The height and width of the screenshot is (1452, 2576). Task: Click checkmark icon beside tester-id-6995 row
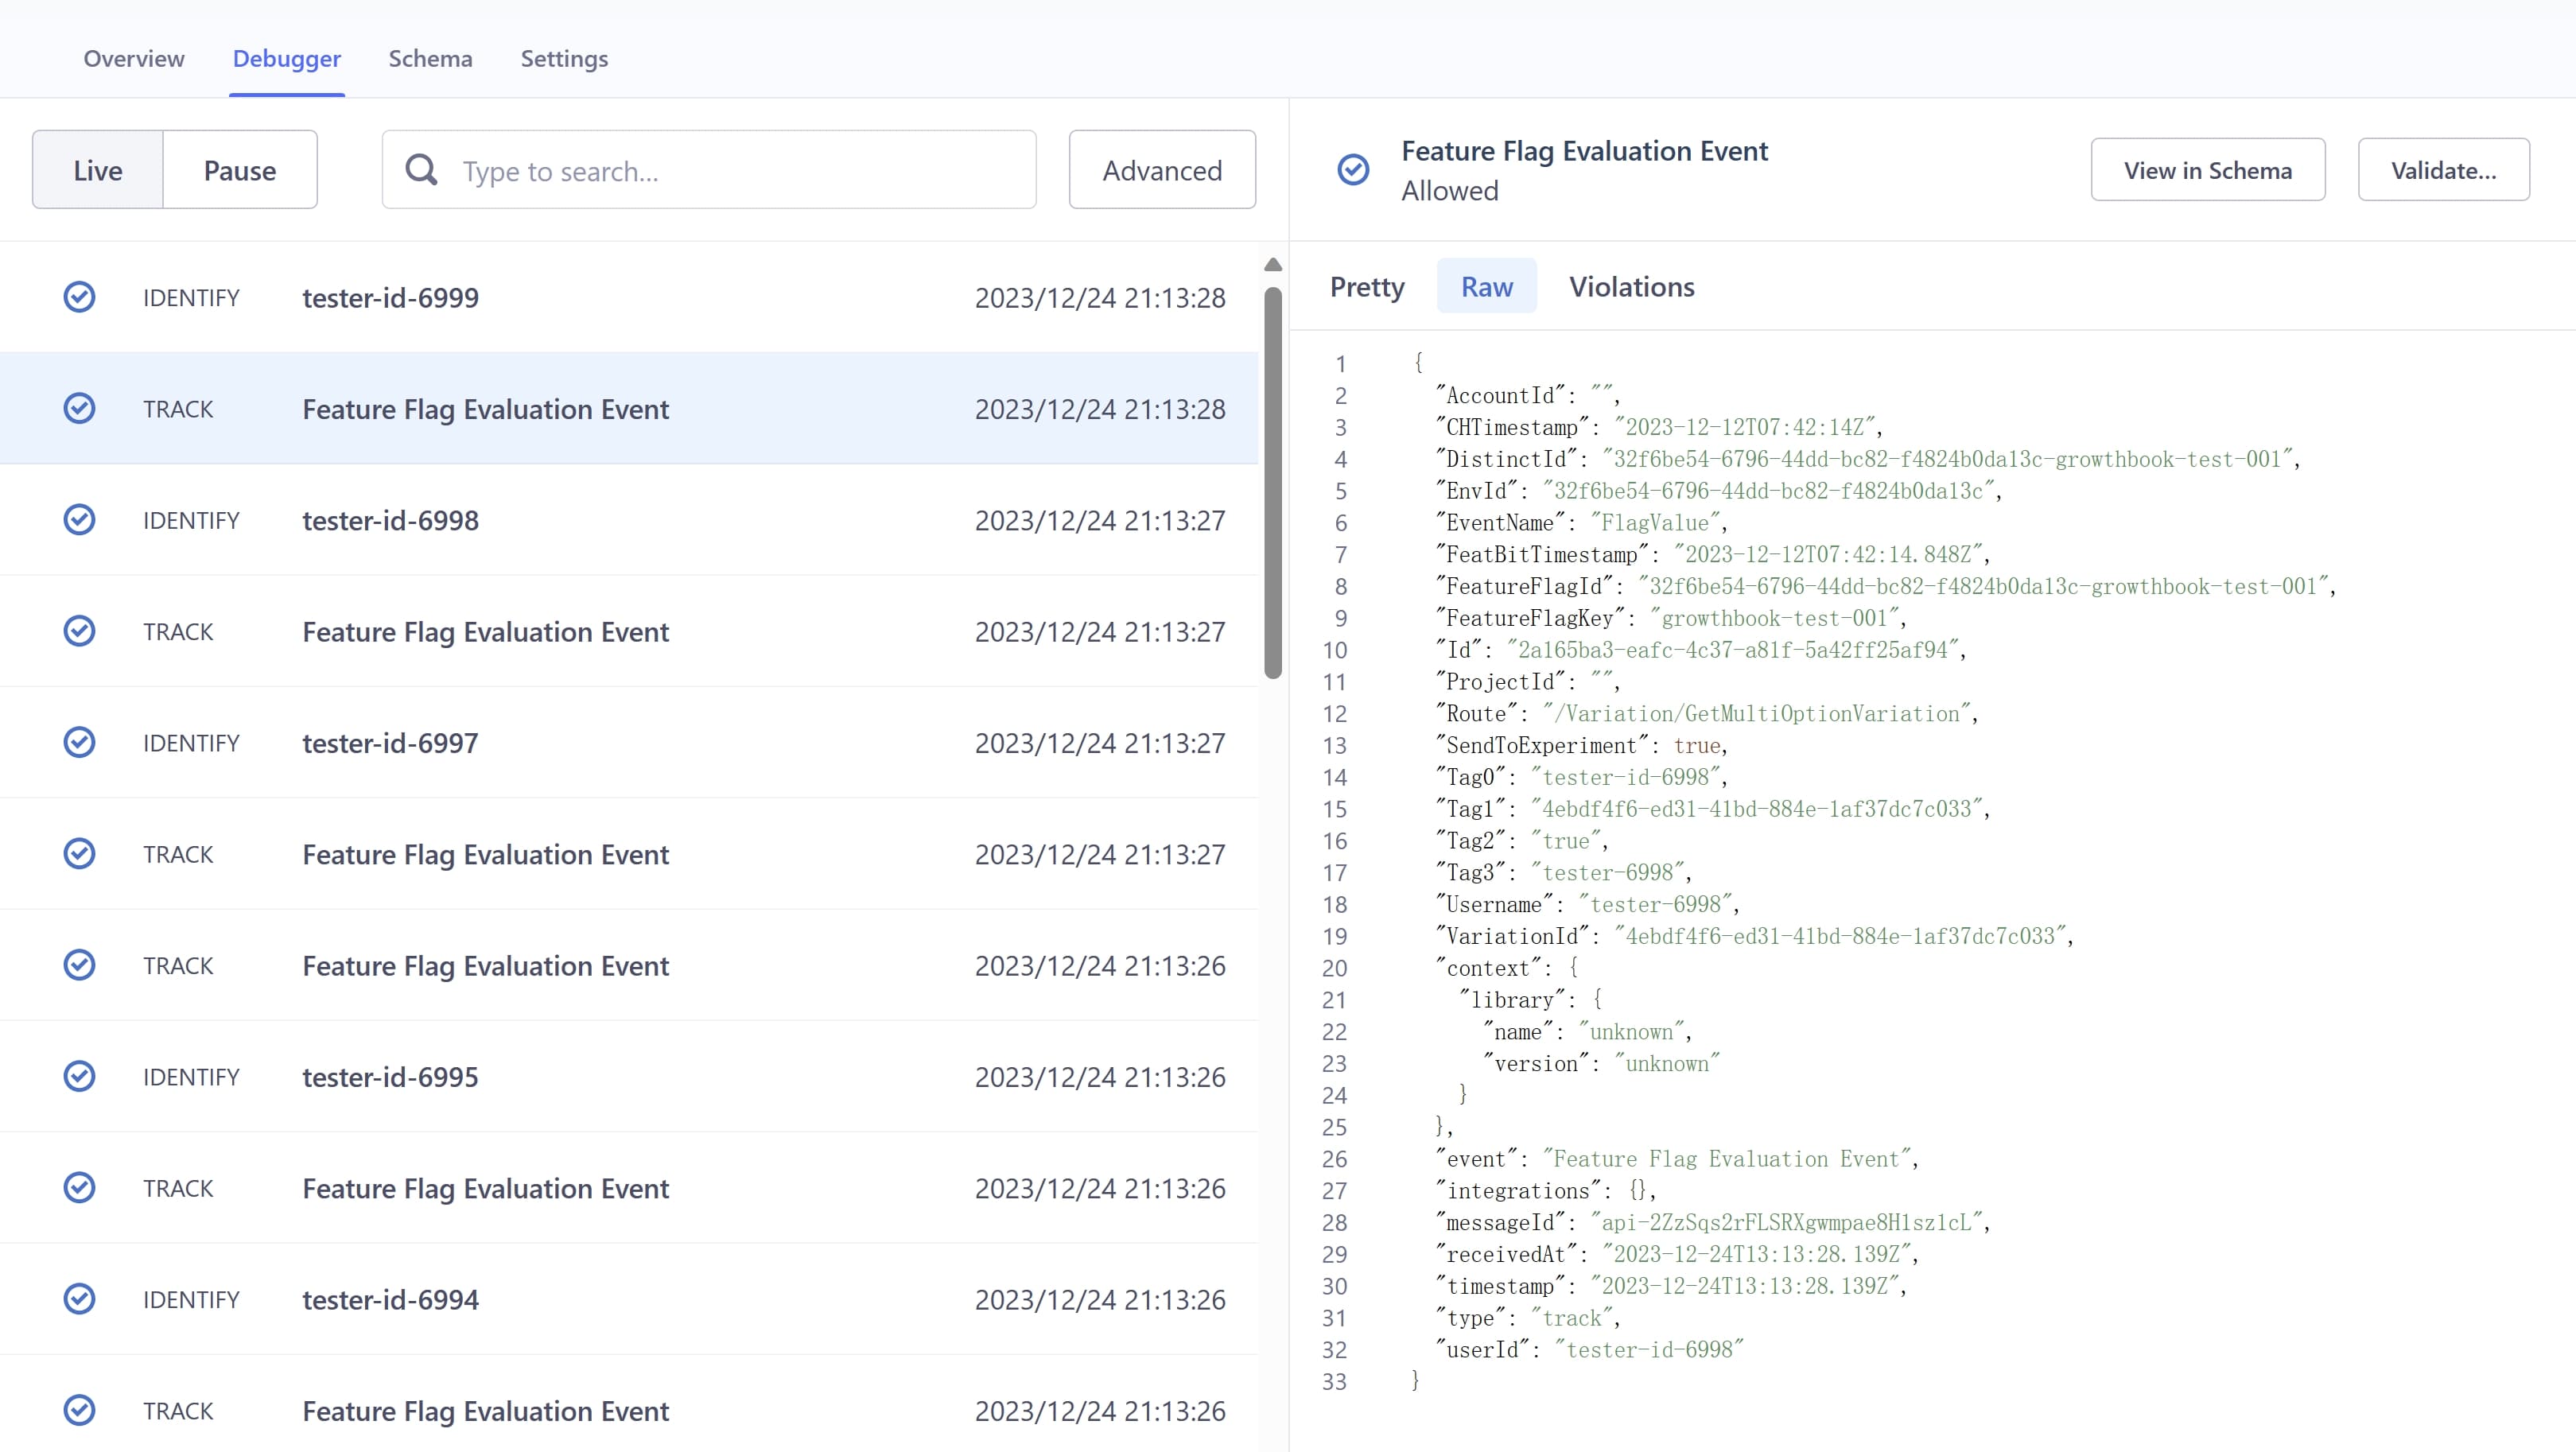coord(79,1076)
